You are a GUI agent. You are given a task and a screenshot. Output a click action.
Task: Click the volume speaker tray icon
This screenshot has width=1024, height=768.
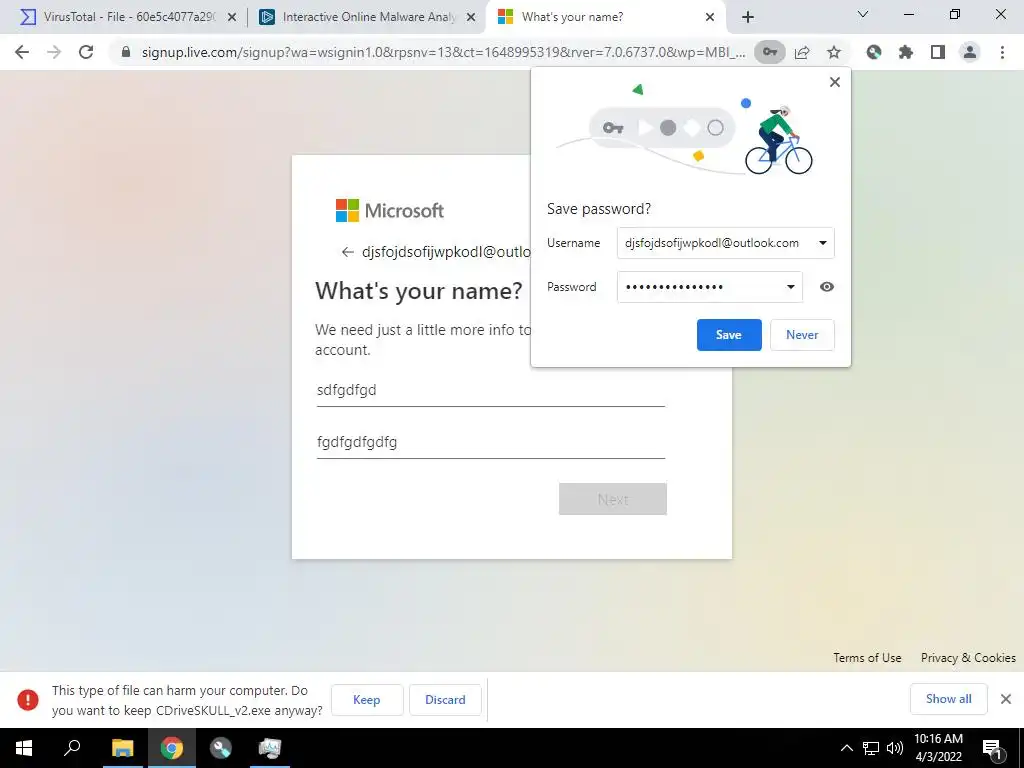(x=895, y=748)
